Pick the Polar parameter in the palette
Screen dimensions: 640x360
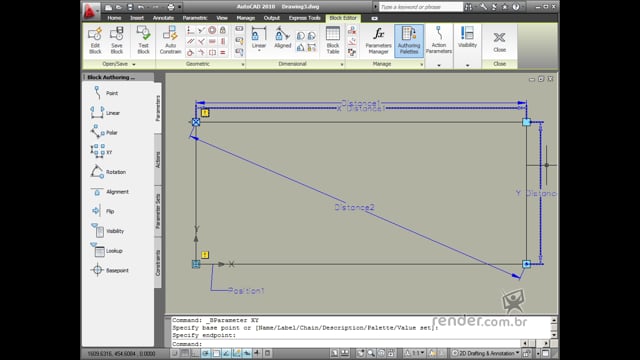(x=104, y=132)
